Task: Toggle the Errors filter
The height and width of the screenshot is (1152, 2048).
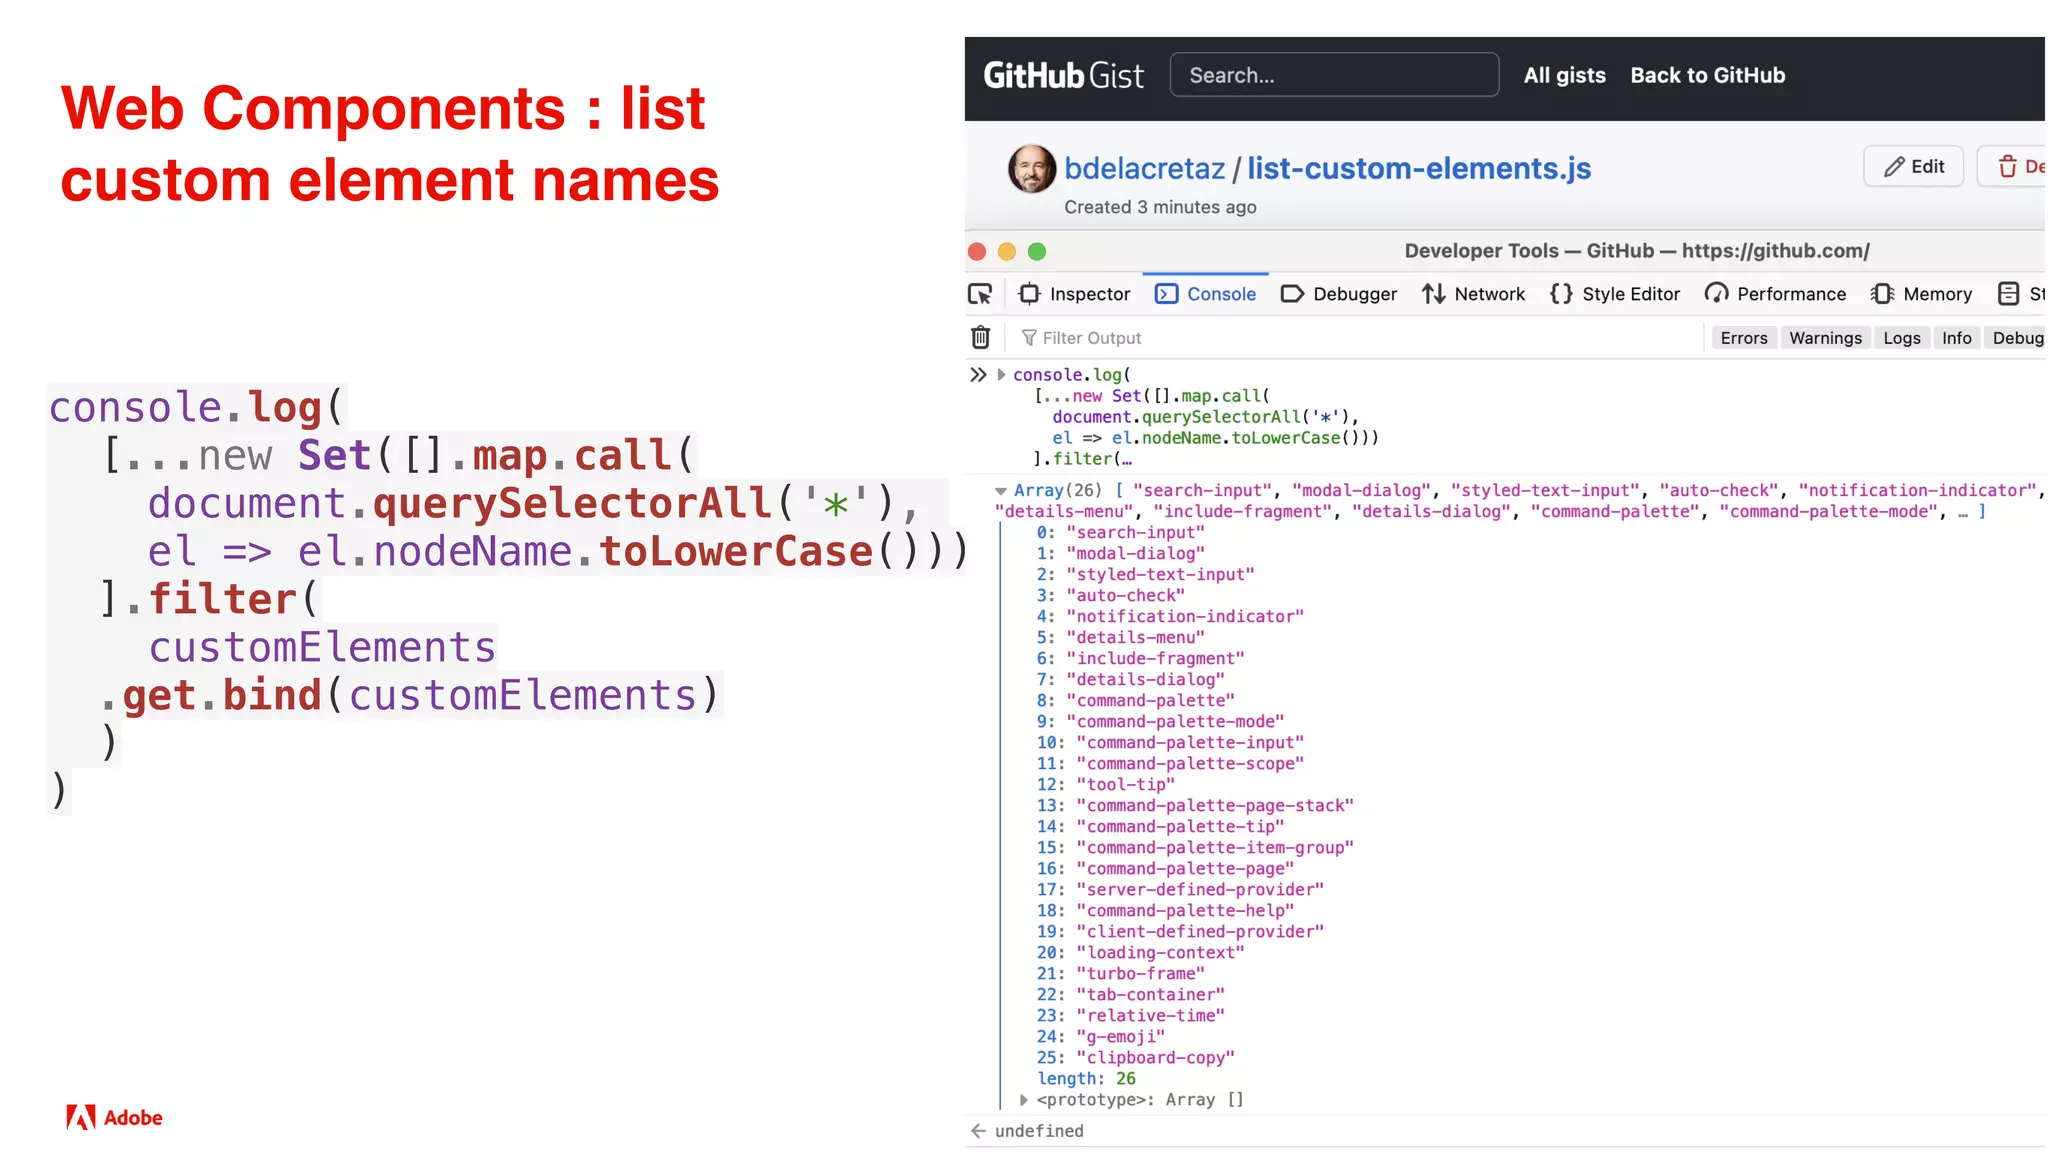Action: [1744, 338]
